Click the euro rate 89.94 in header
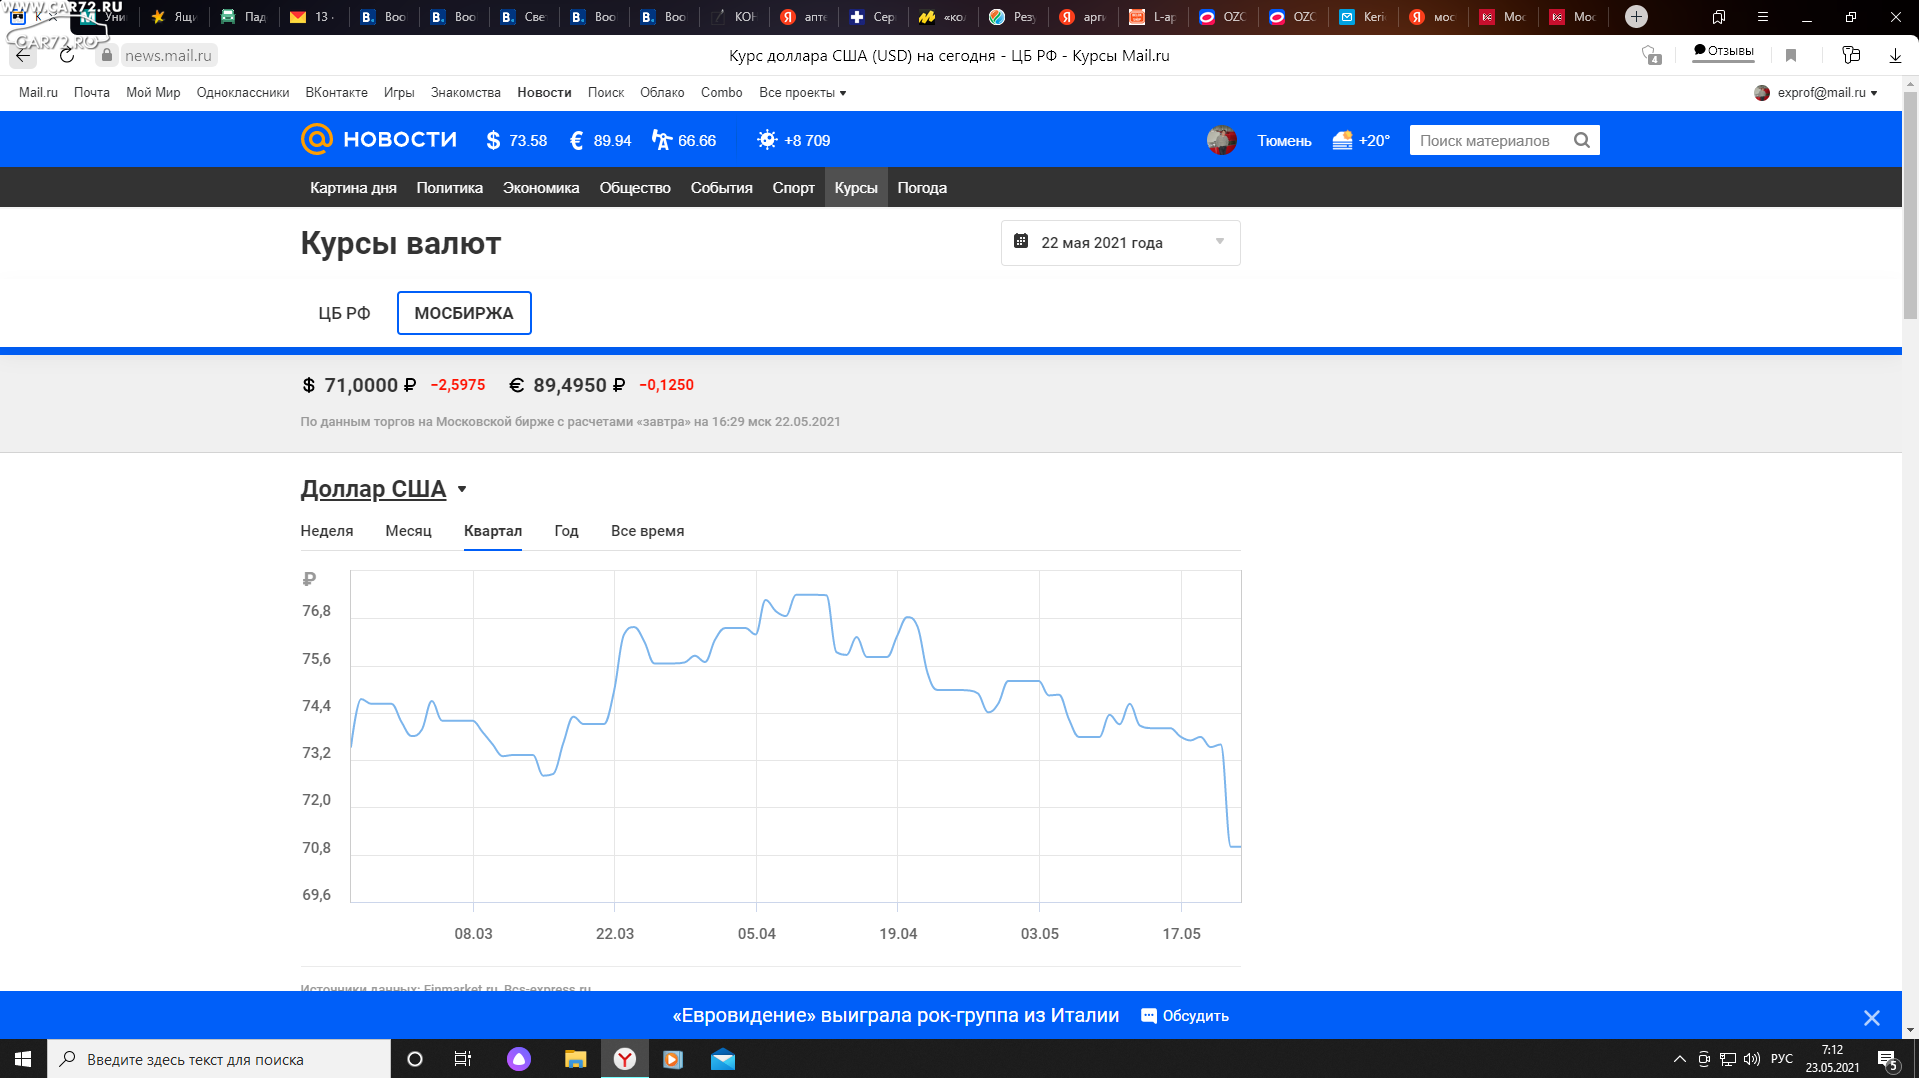Image resolution: width=1919 pixels, height=1078 pixels. pyautogui.click(x=600, y=140)
